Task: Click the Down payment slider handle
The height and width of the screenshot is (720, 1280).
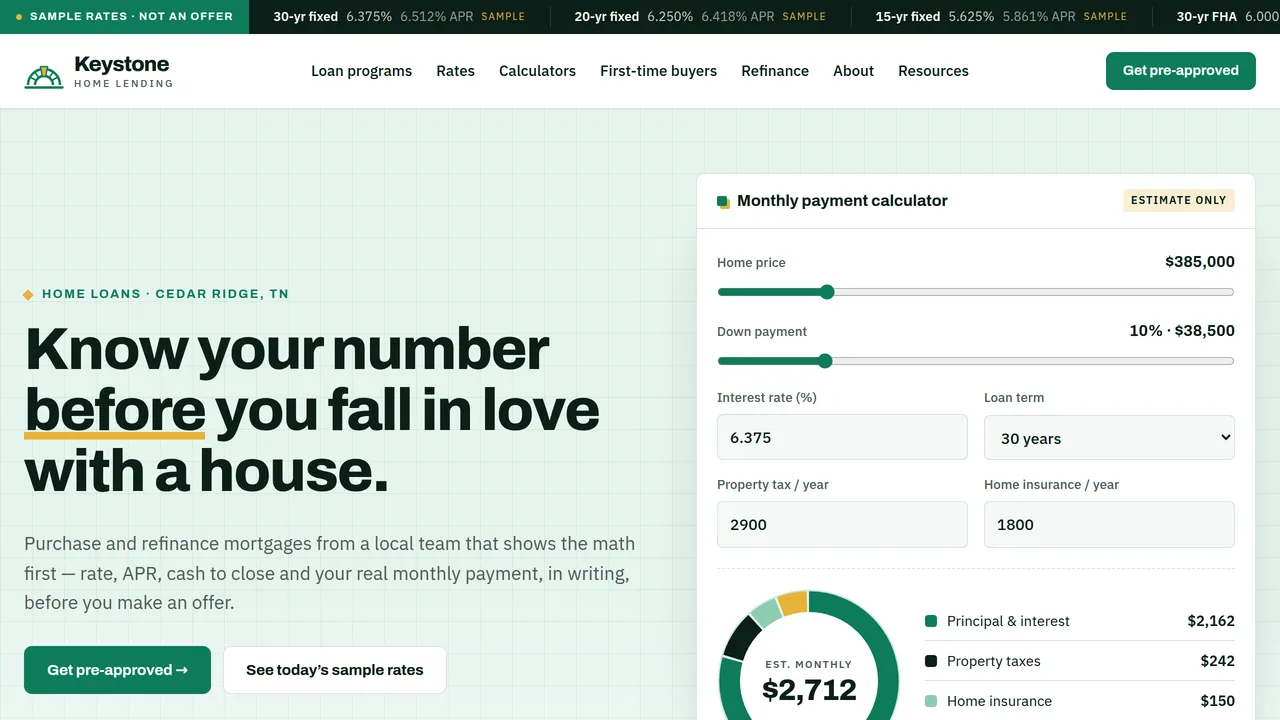Action: pyautogui.click(x=825, y=361)
